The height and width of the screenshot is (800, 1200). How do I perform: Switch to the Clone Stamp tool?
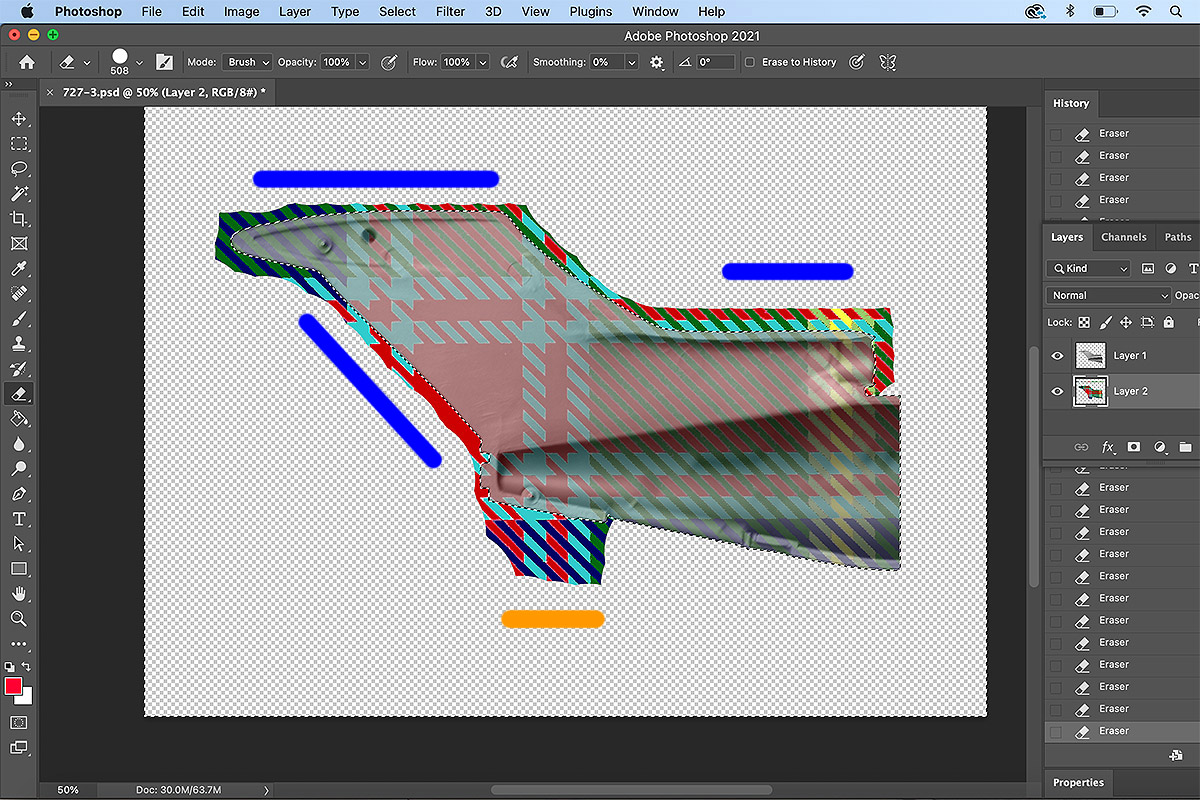[19, 344]
